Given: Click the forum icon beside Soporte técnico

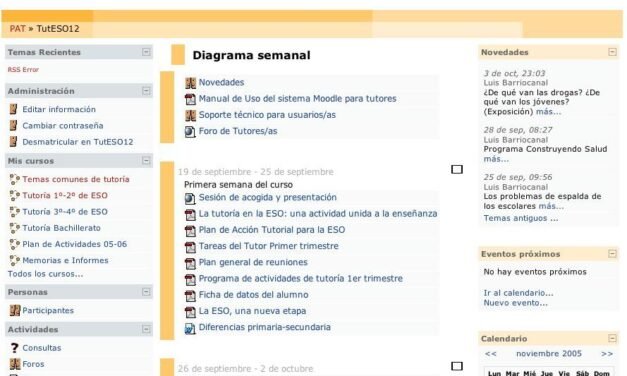Looking at the screenshot, I should 190,115.
